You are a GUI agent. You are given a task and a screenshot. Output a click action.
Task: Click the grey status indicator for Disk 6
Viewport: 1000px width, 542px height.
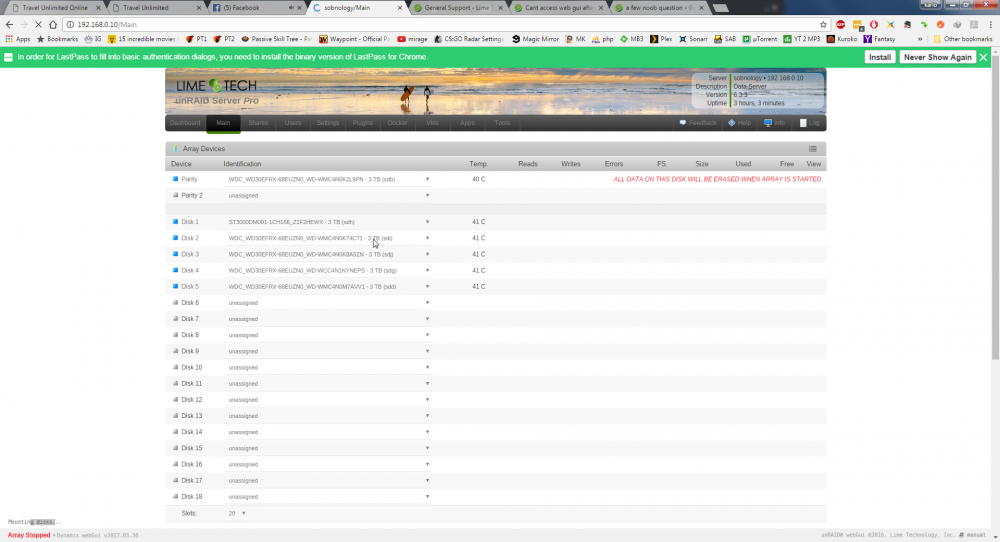coord(175,302)
